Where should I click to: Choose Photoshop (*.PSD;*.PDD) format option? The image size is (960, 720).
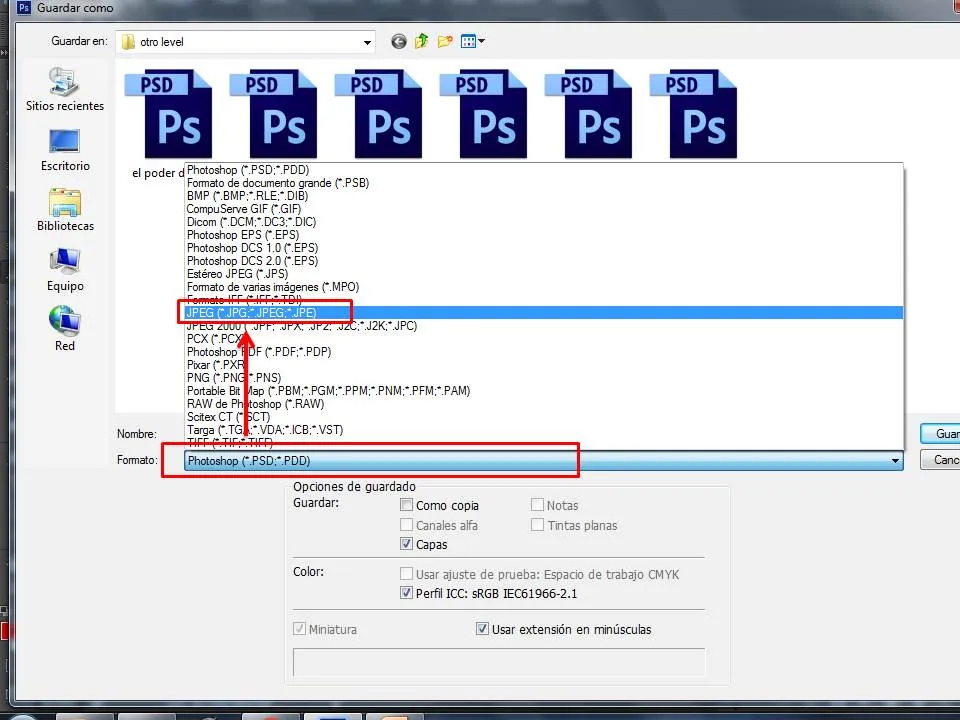pos(544,170)
